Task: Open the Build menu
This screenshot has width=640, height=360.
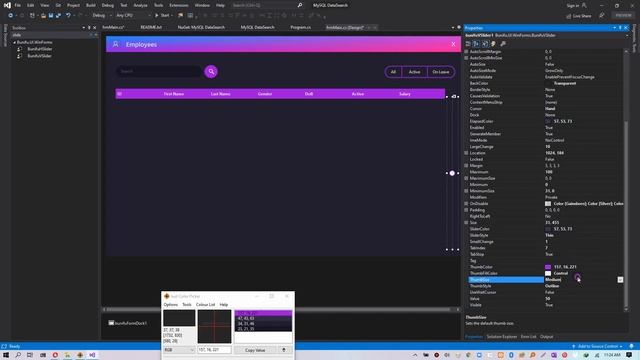Action: tap(91, 5)
